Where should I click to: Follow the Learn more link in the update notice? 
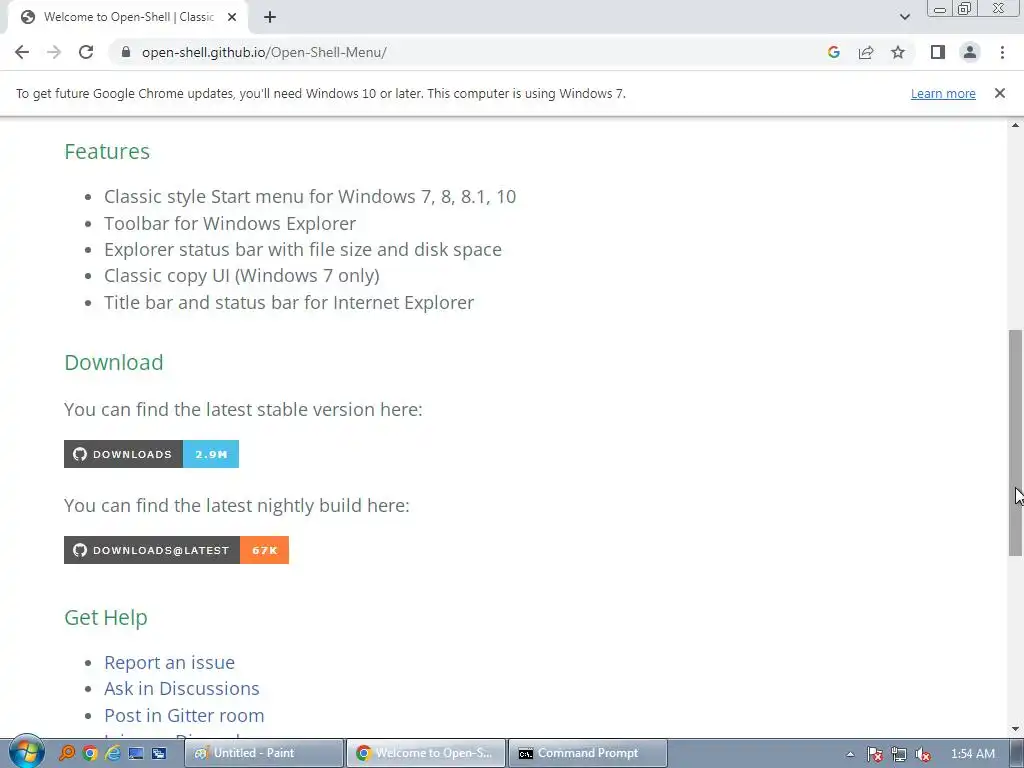click(x=943, y=93)
